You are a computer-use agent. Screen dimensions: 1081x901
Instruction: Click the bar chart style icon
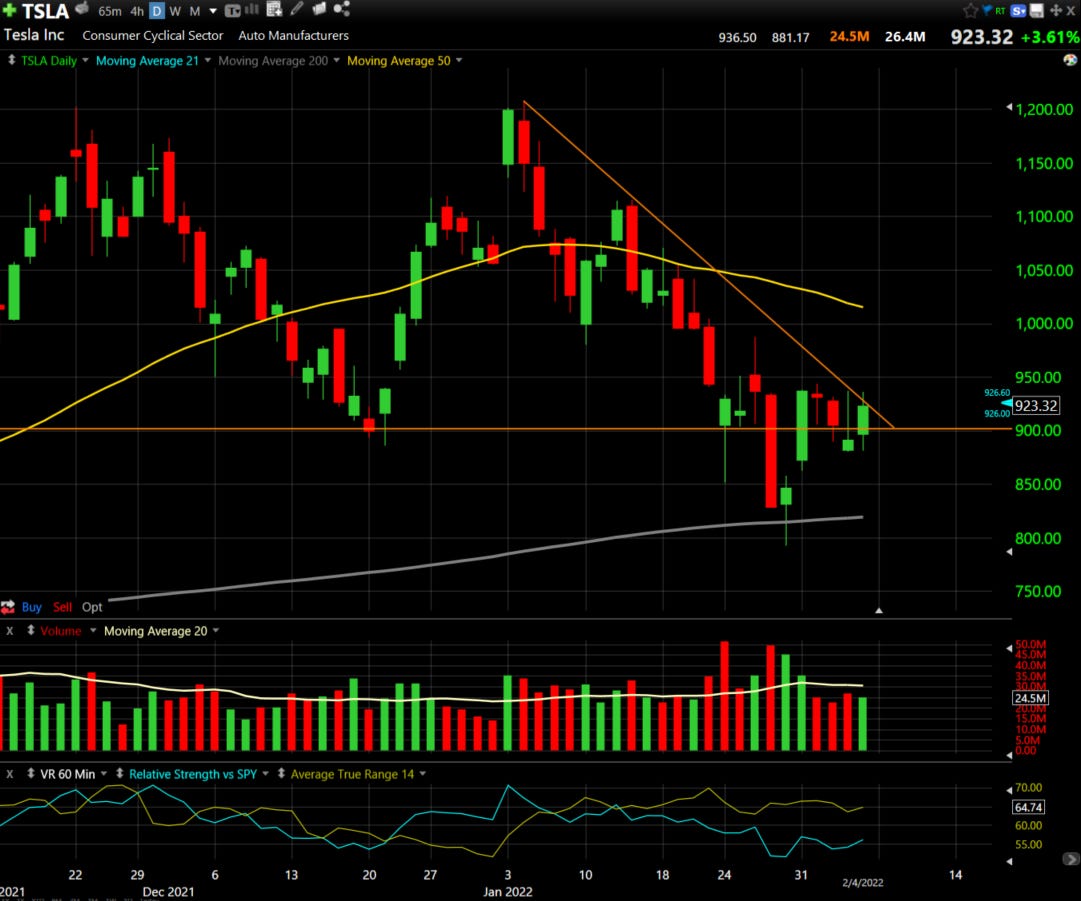click(x=252, y=10)
